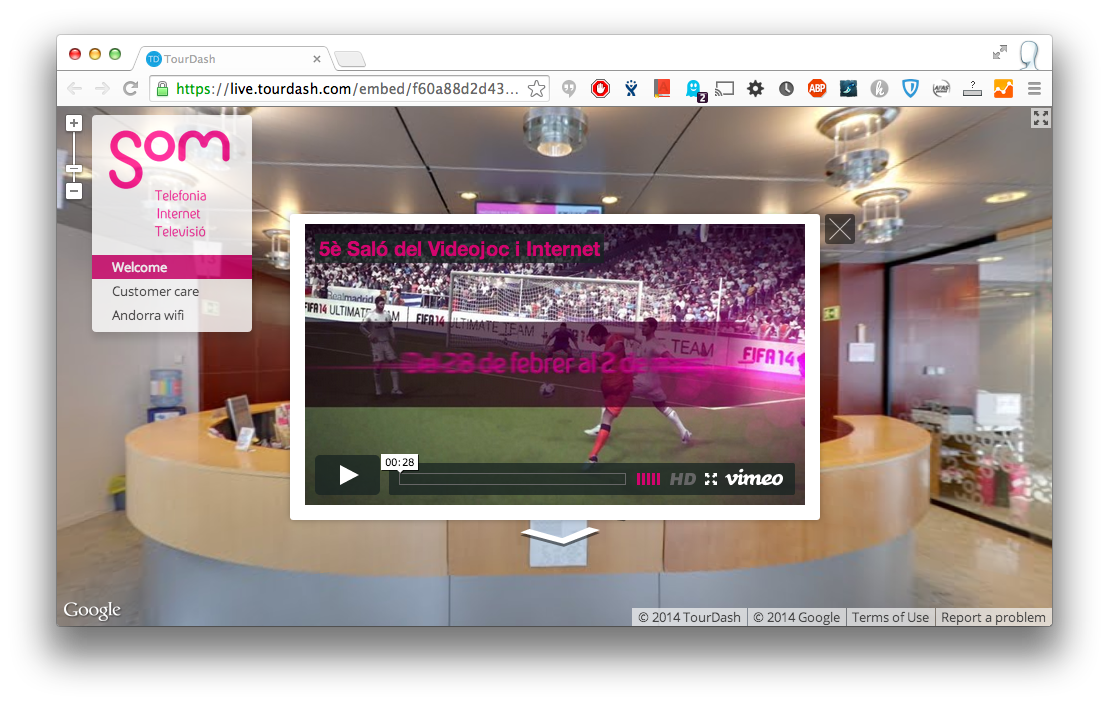Click the Google Cast extension icon

pos(724,88)
